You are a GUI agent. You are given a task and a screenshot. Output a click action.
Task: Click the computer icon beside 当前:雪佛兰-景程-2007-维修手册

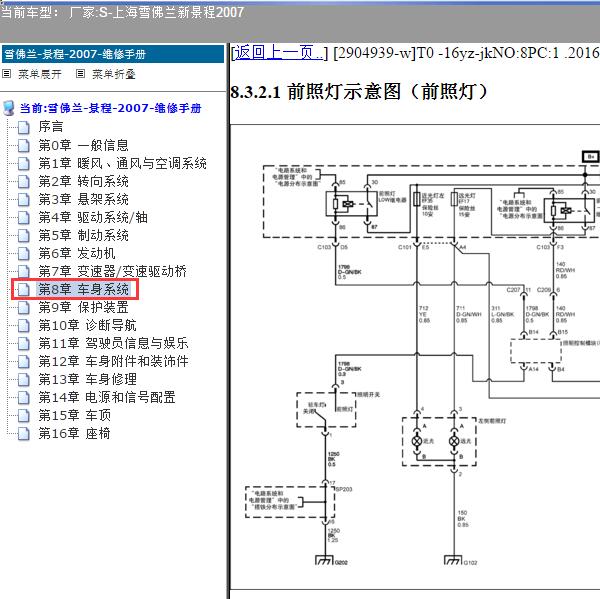pos(9,108)
